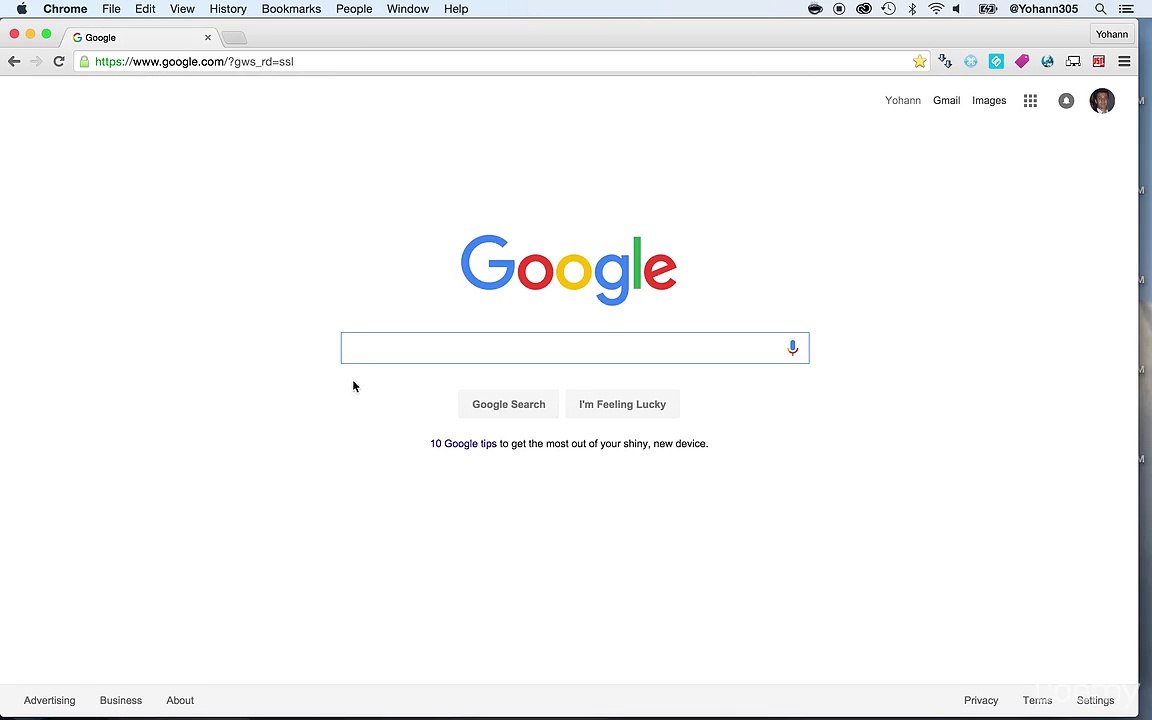Click the Google logo
This screenshot has width=1152, height=720.
(569, 270)
